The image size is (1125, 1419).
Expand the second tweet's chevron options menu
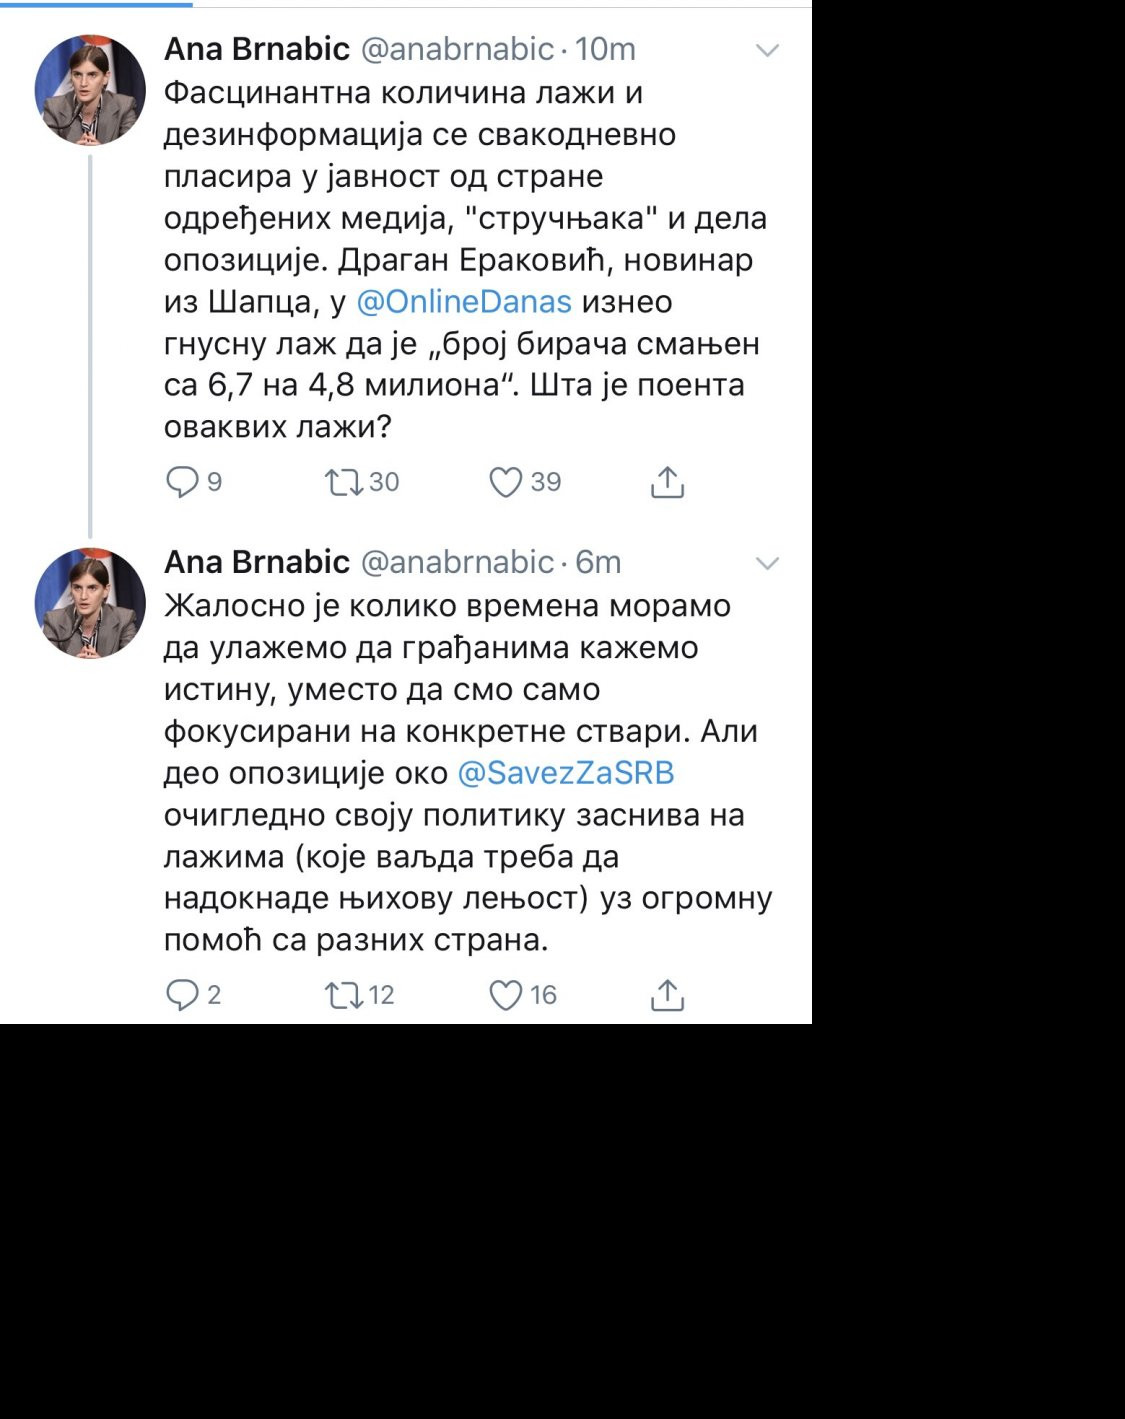point(767,563)
